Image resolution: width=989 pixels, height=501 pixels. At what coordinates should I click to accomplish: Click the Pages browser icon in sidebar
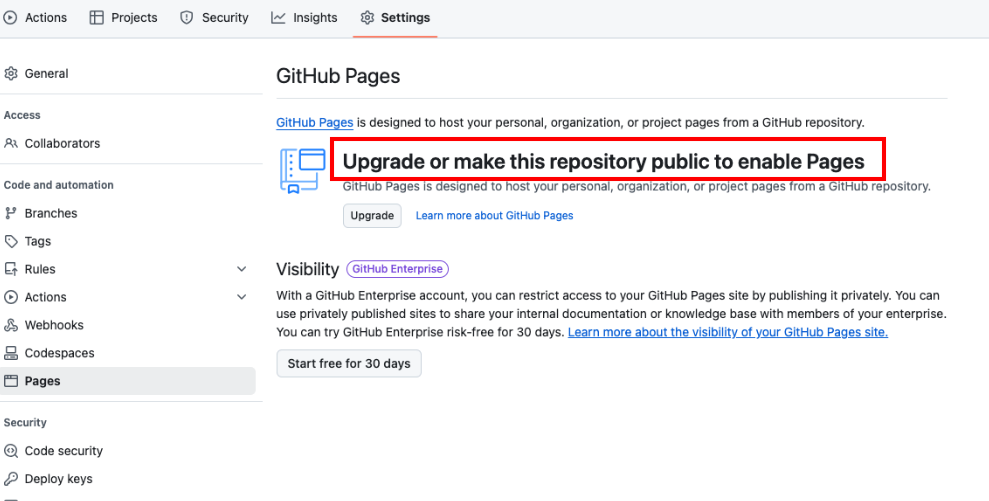point(11,381)
